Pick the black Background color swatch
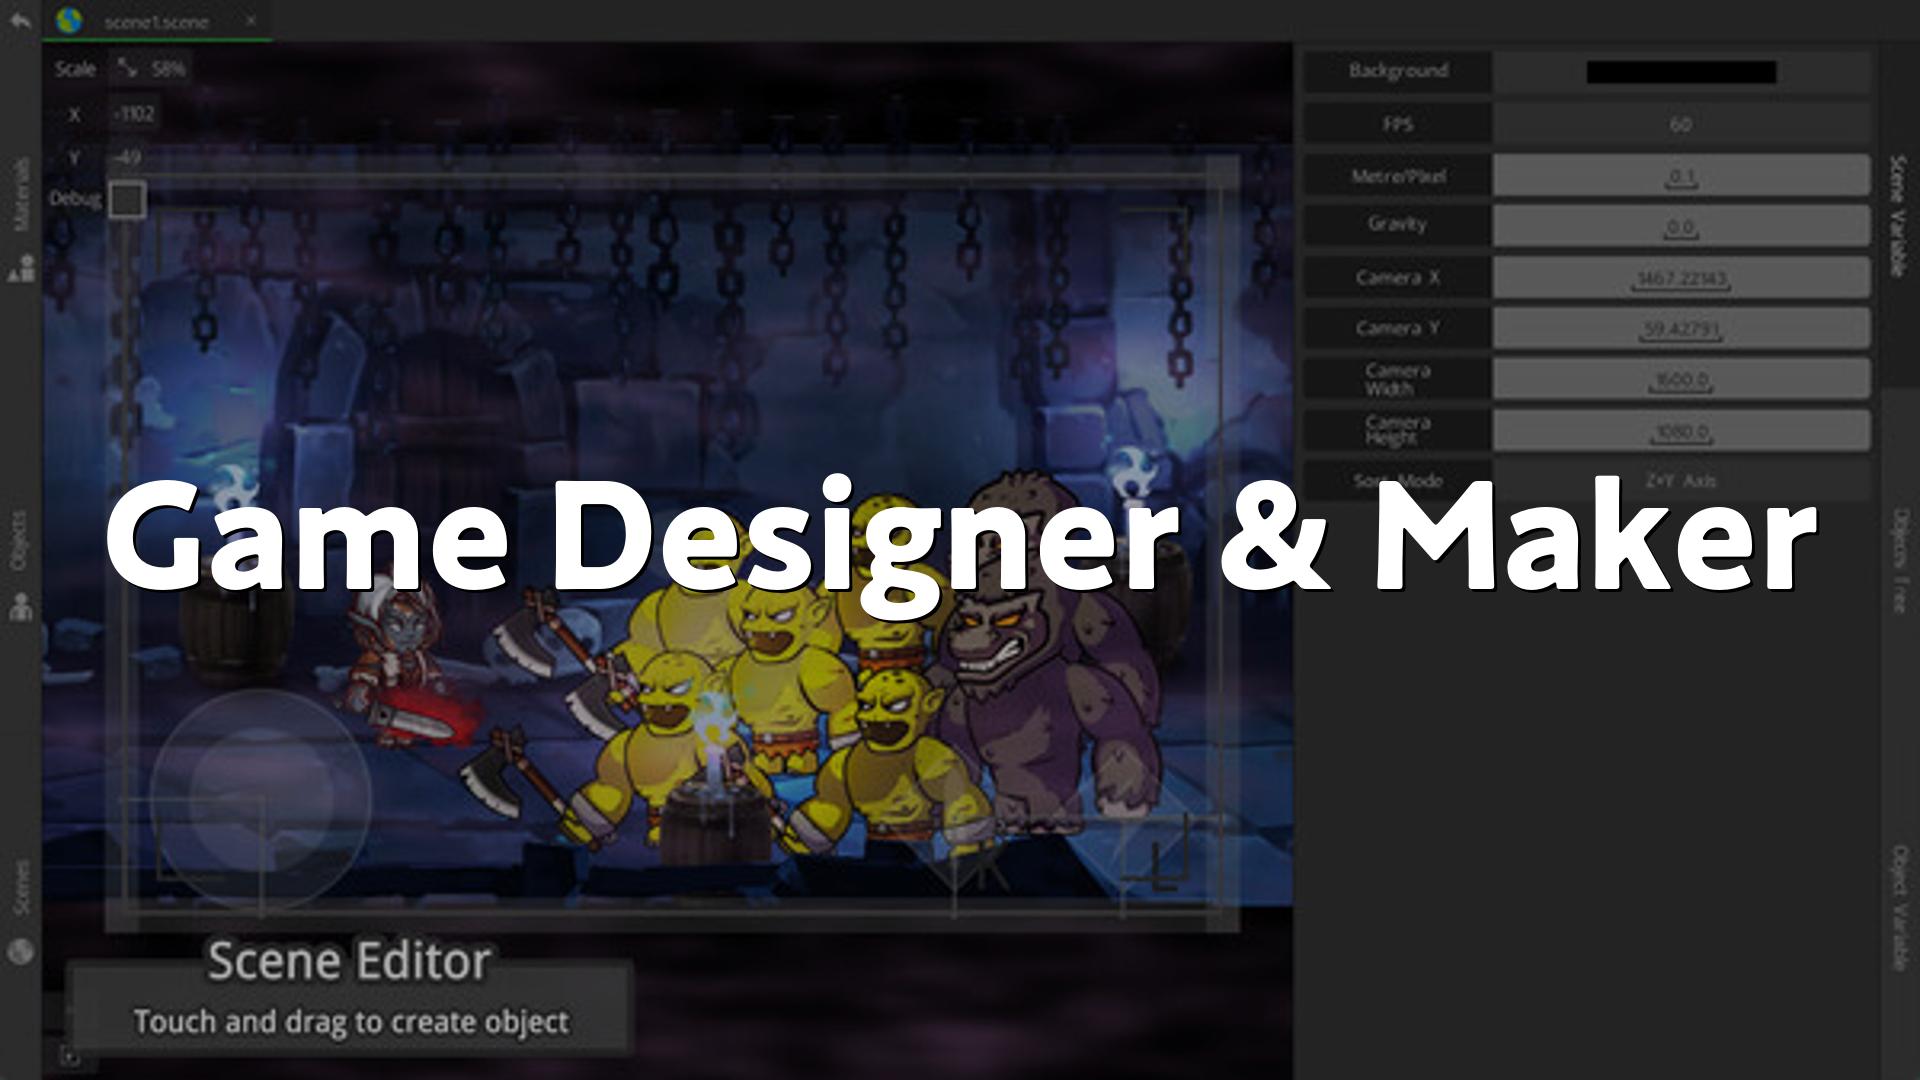1920x1080 pixels. (x=1680, y=72)
